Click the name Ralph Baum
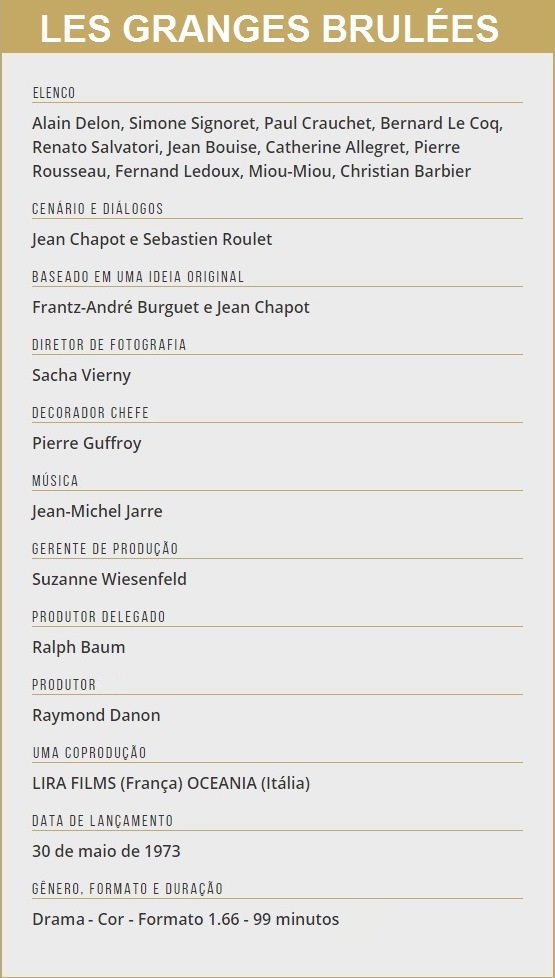The height and width of the screenshot is (978, 555). [79, 647]
